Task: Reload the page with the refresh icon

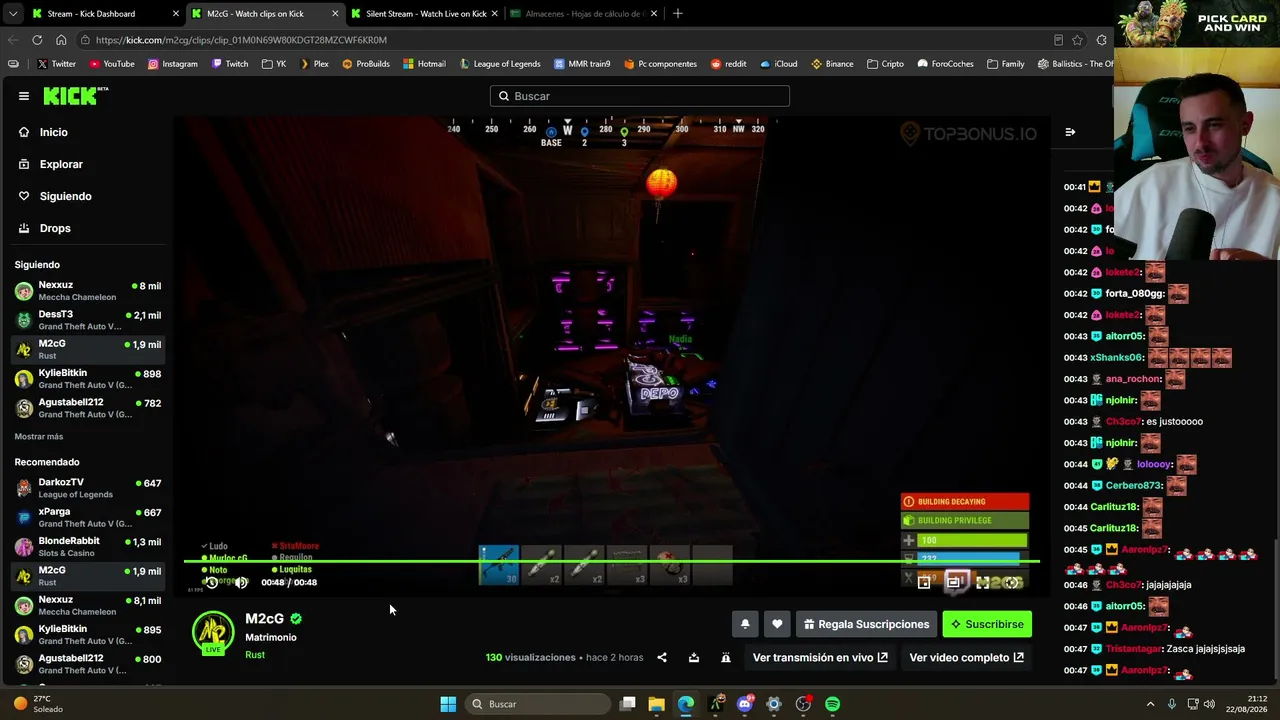Action: tap(37, 40)
